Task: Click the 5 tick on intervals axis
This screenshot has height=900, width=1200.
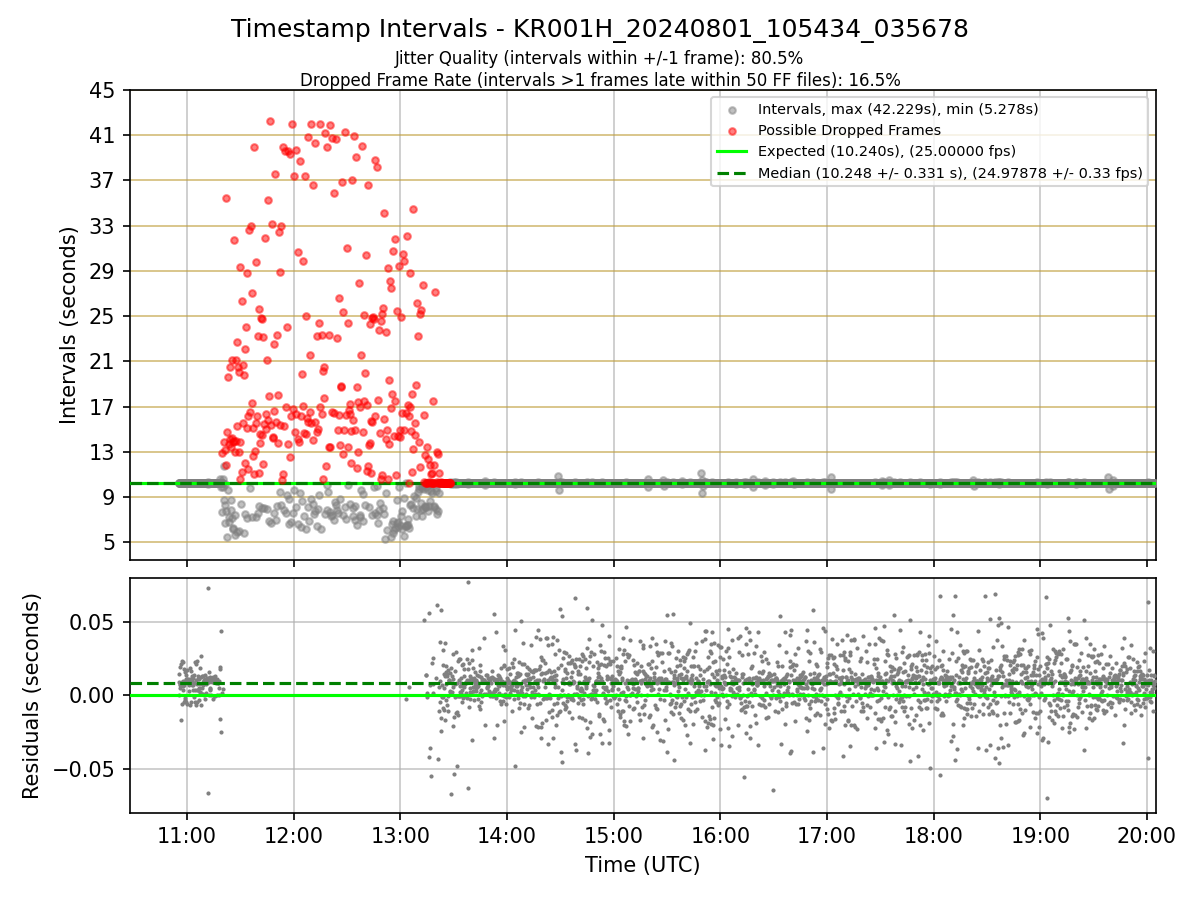Action: (110, 543)
